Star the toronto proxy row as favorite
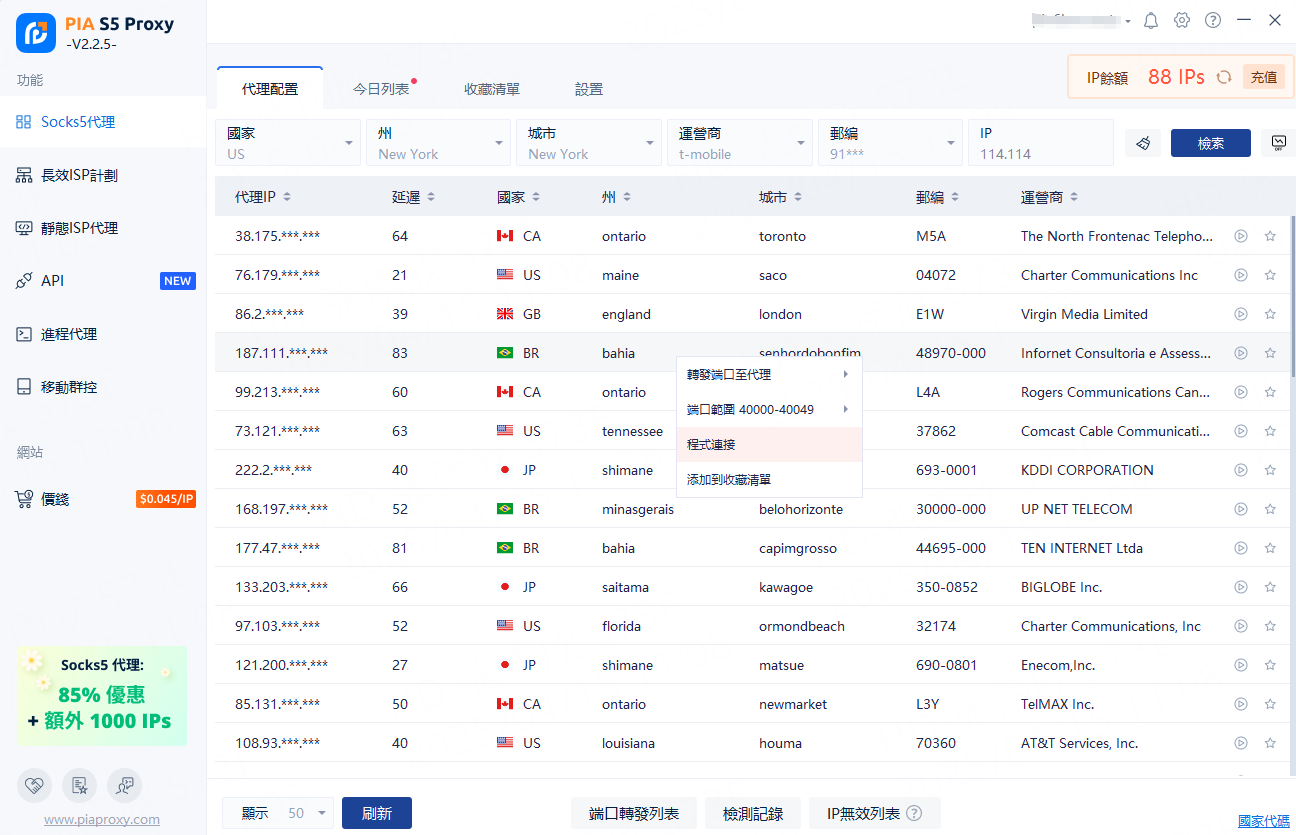Screen dimensions: 1296x835 click(1270, 237)
